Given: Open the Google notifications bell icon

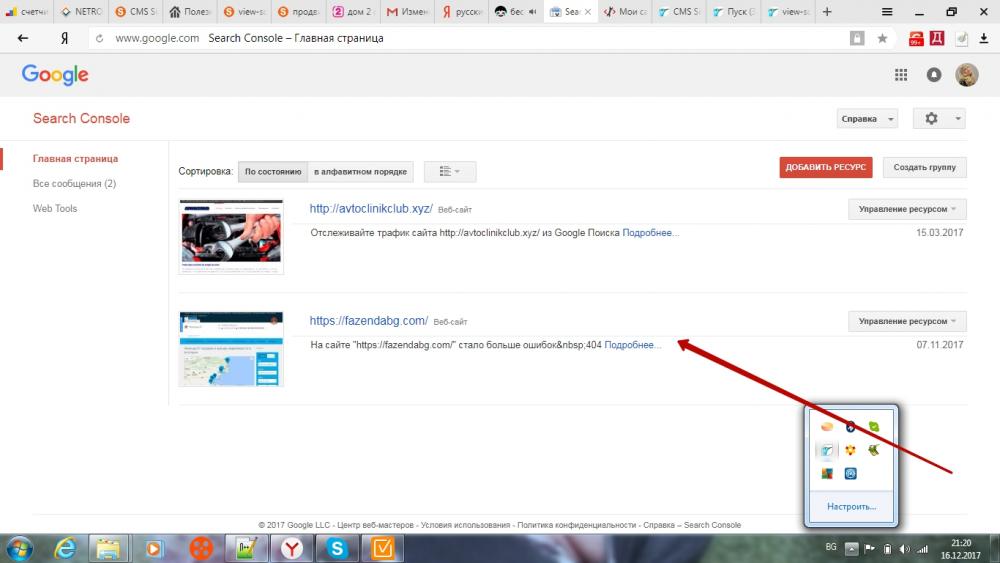Looking at the screenshot, I should pos(934,75).
